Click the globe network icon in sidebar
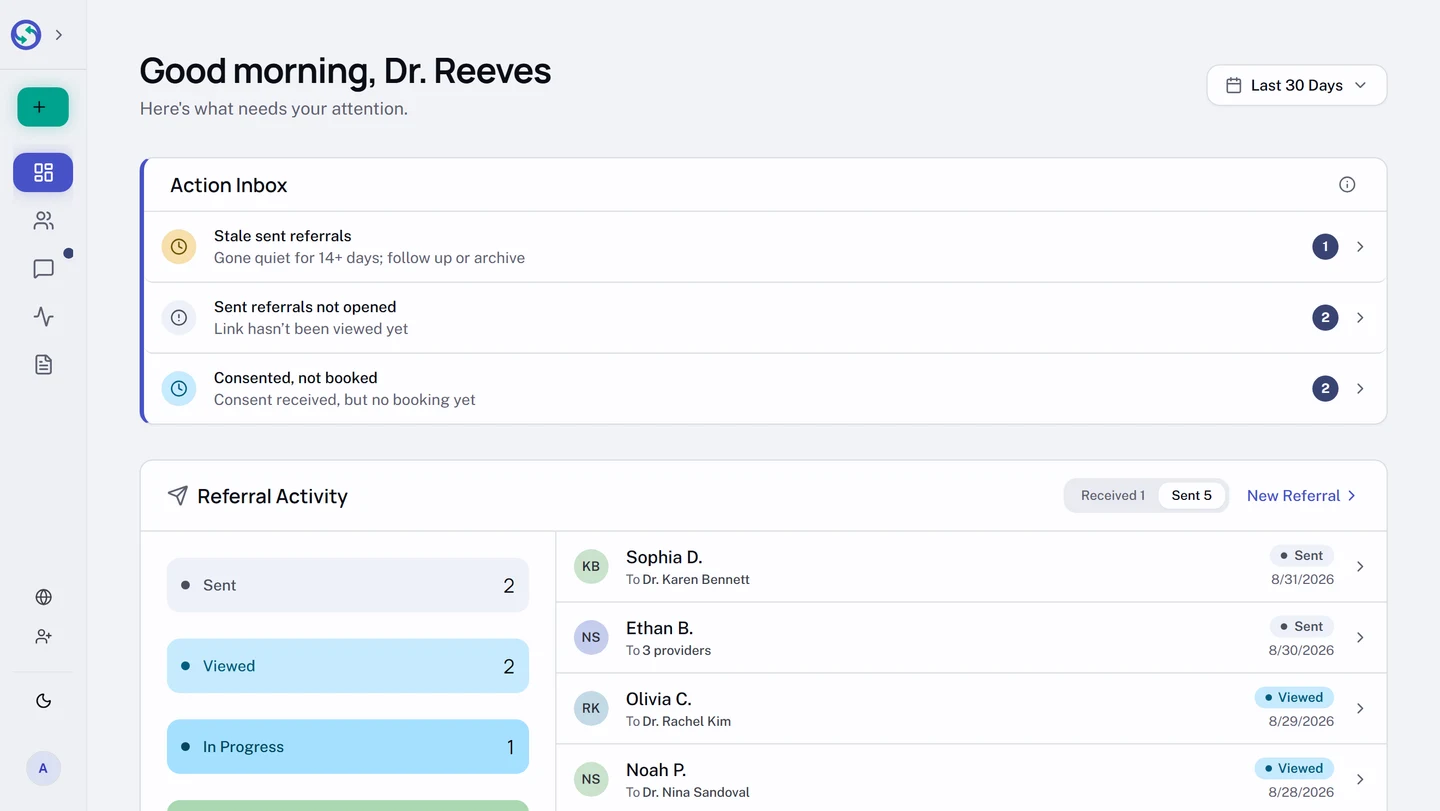The height and width of the screenshot is (811, 1440). (43, 597)
